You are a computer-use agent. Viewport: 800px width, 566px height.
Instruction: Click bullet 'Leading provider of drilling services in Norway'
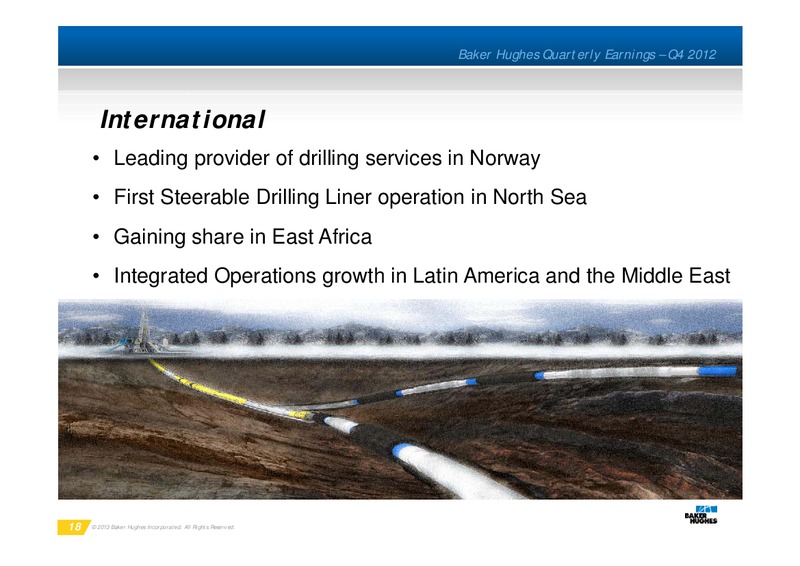coord(327,158)
